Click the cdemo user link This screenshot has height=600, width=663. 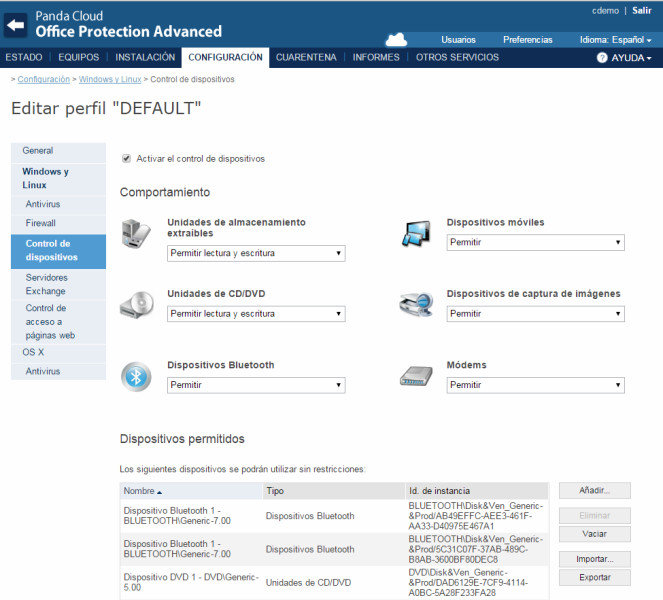point(605,11)
